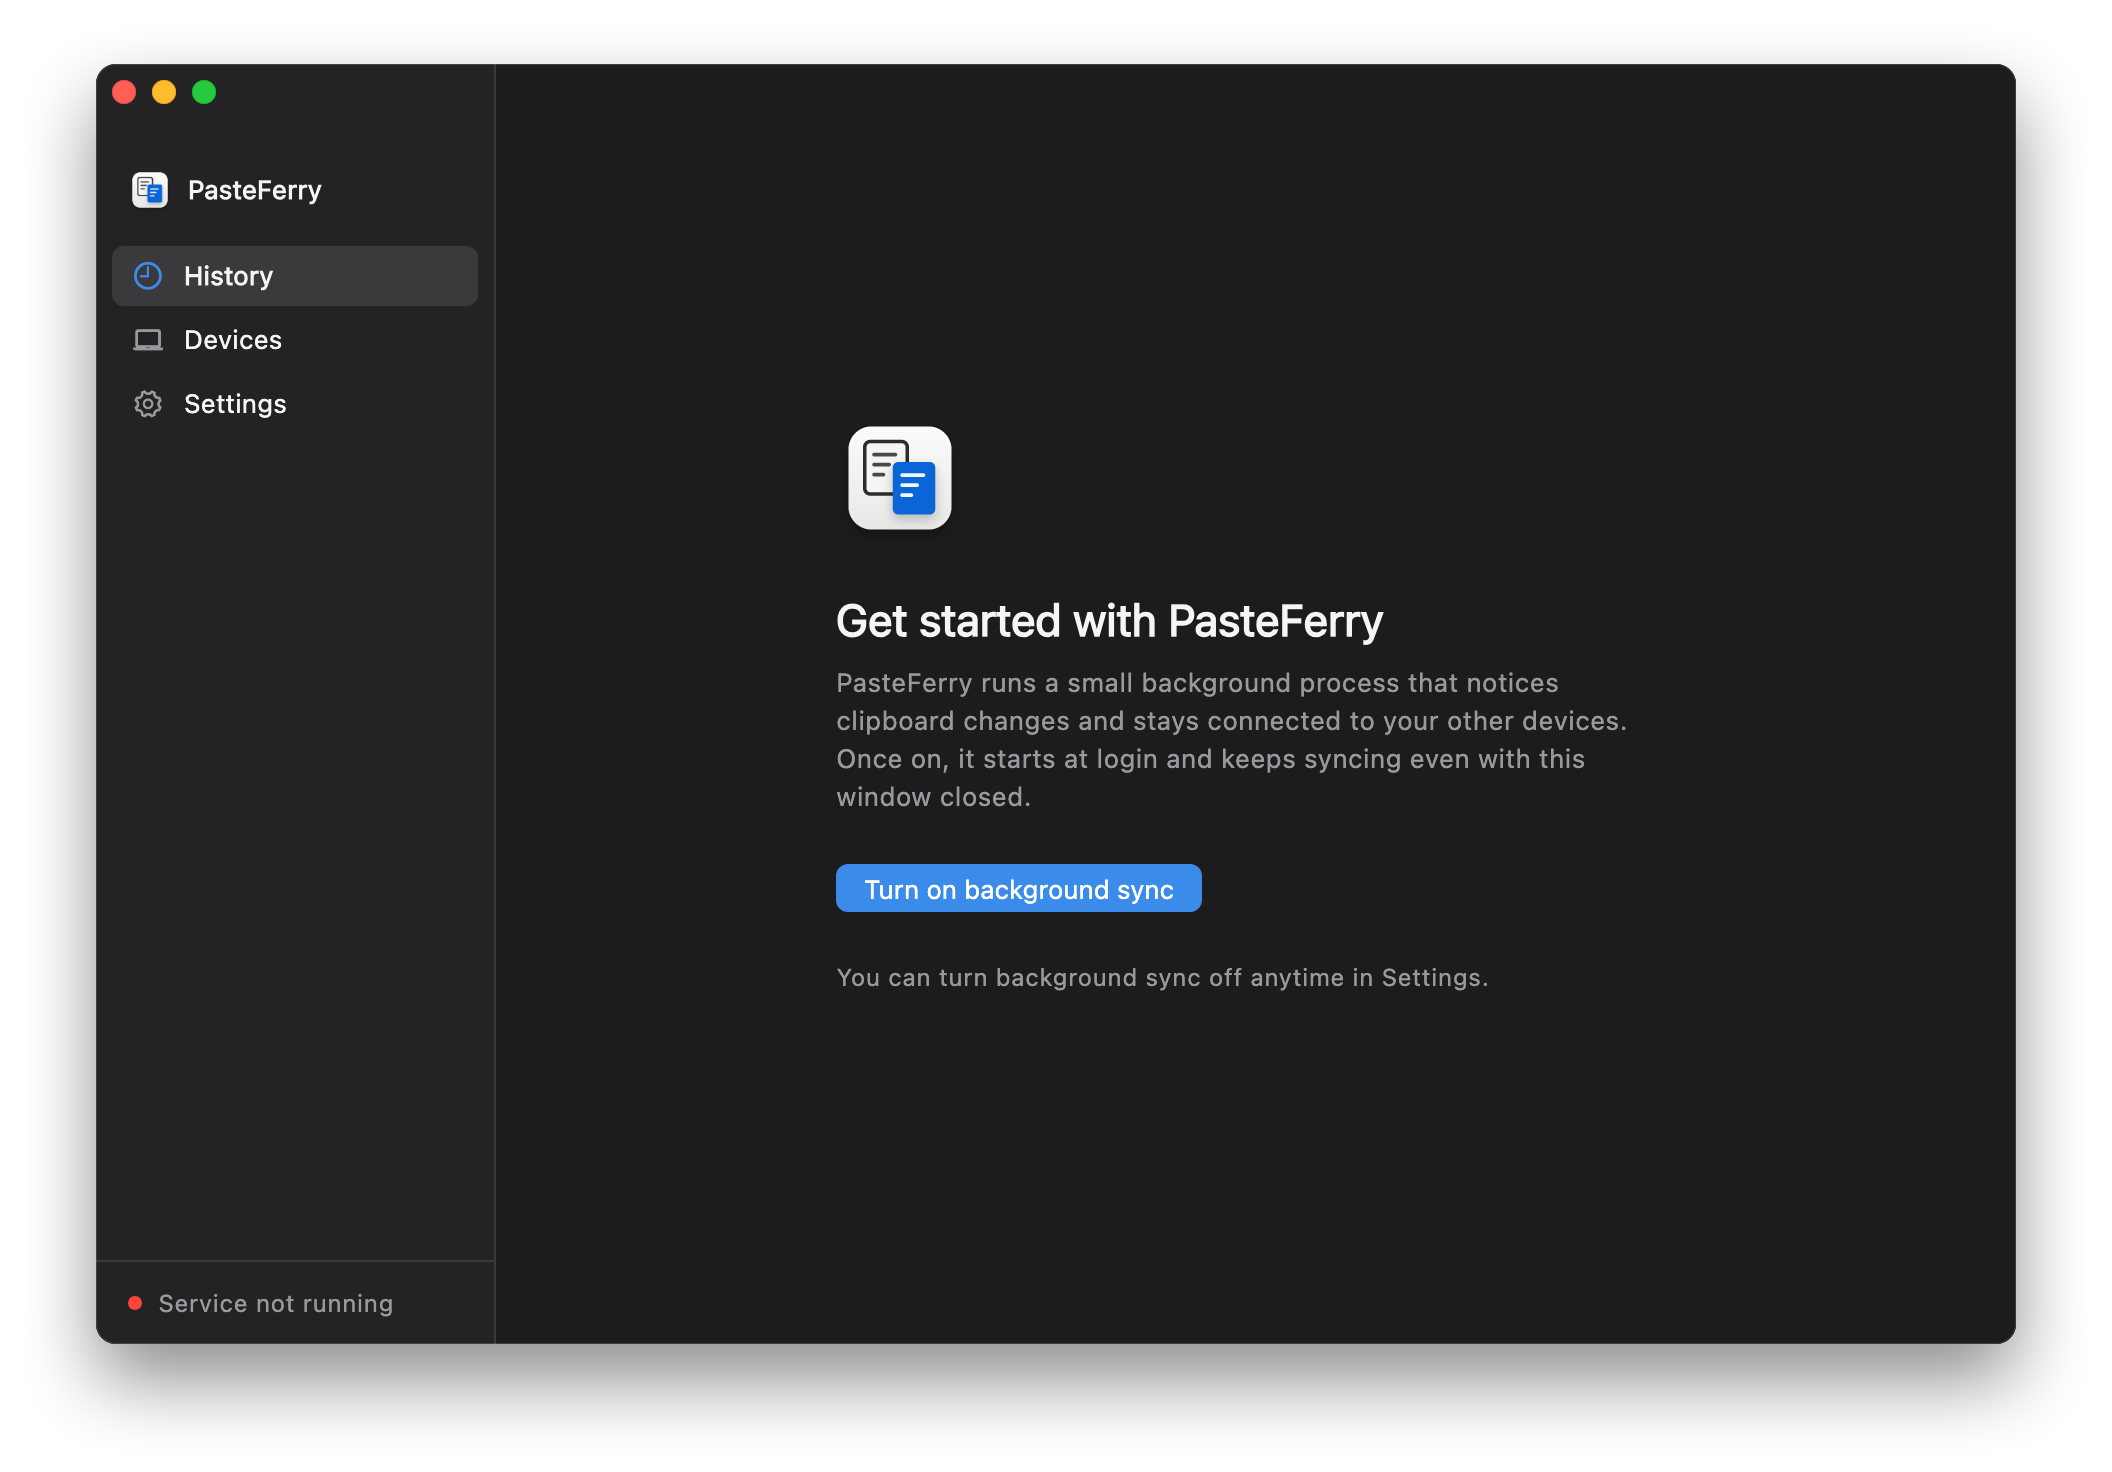Viewport: 2112px width, 1472px height.
Task: Click the 'Service not running' status text
Action: click(276, 1303)
